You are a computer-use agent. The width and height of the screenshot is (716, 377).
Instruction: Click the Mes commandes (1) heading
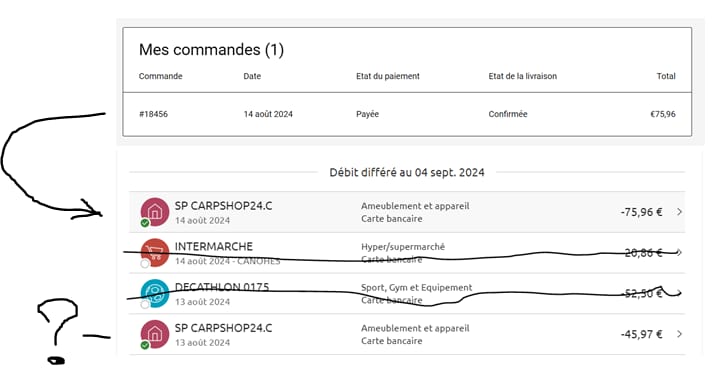point(211,49)
